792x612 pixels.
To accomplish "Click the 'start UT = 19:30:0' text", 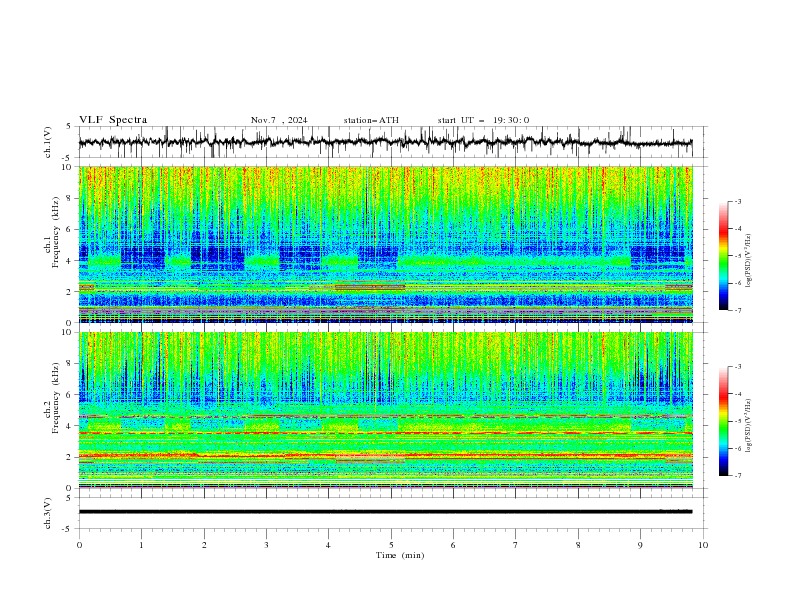I will coord(483,120).
